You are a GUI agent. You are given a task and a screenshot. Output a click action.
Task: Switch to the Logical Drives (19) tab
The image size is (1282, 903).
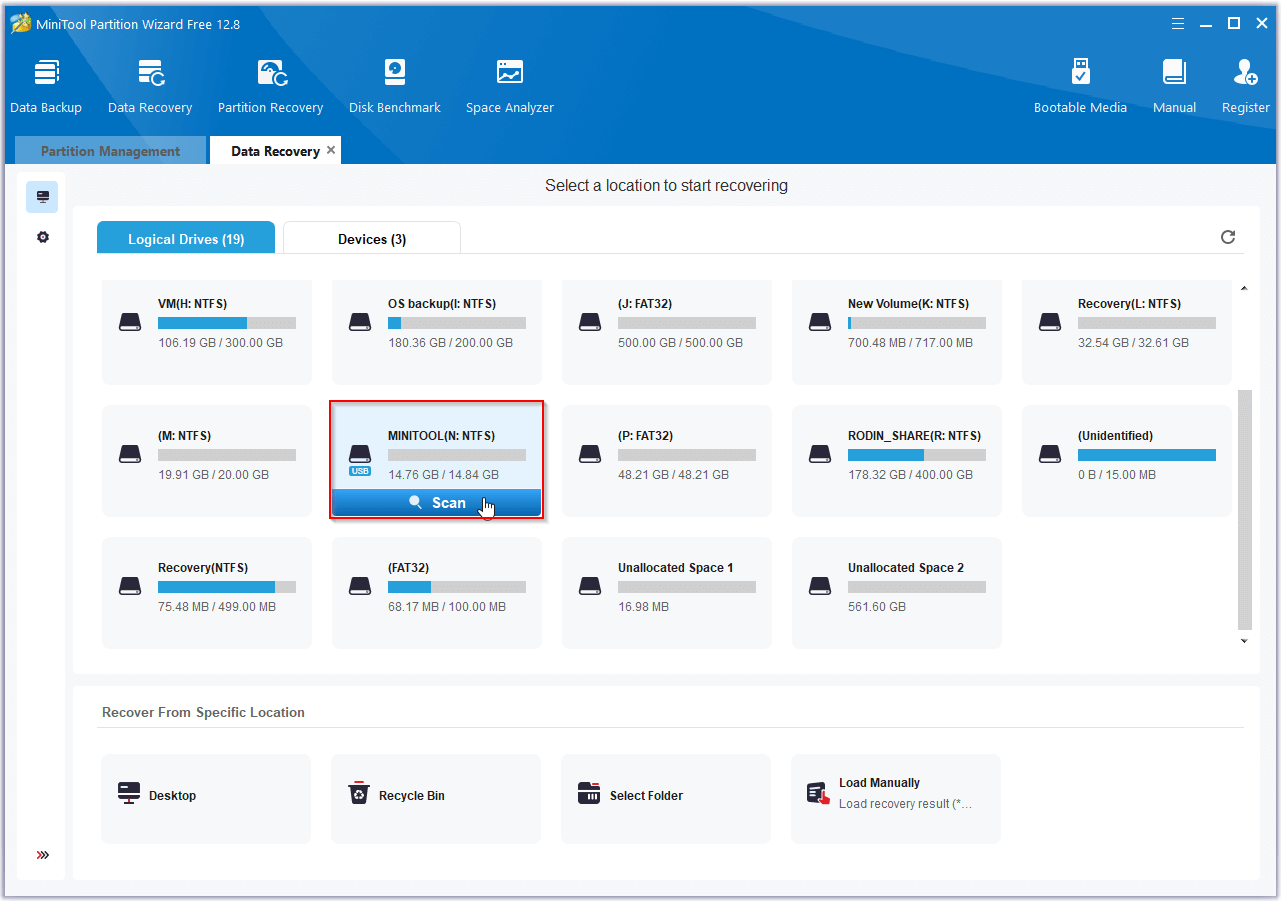[x=186, y=238]
